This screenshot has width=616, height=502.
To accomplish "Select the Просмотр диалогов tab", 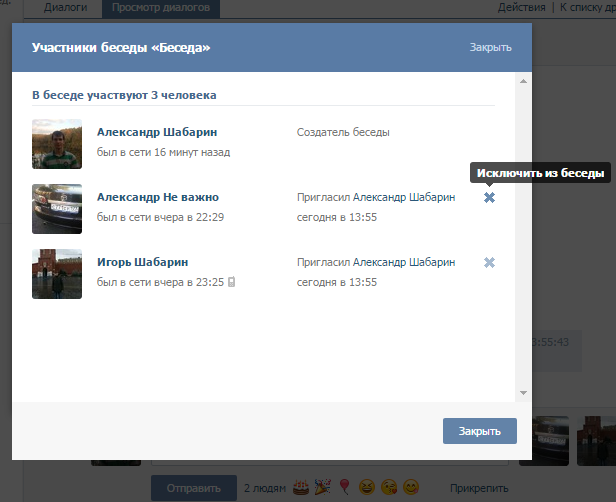I will click(160, 8).
